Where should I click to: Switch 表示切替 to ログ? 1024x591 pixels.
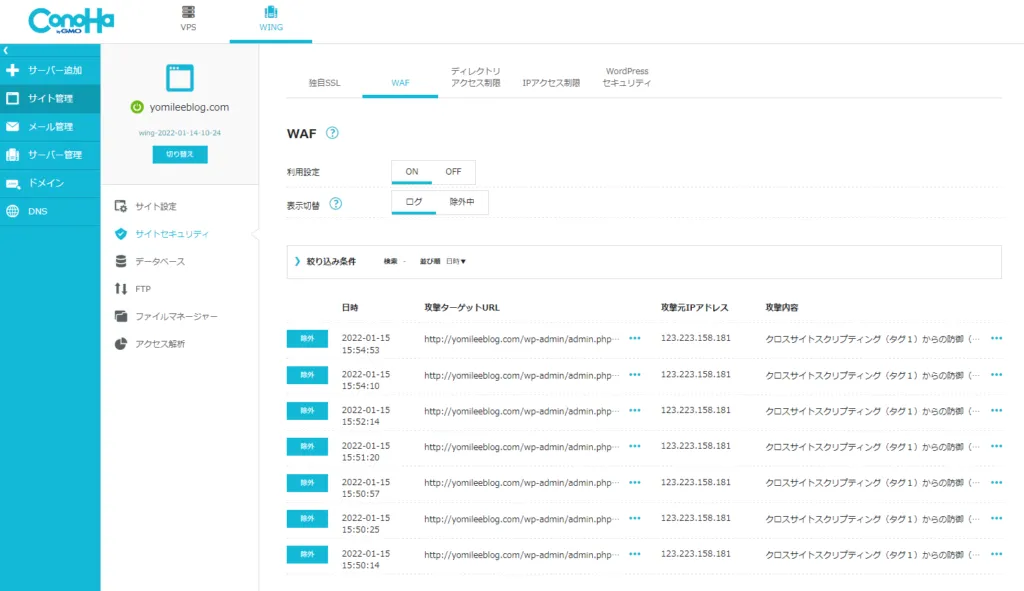click(414, 202)
